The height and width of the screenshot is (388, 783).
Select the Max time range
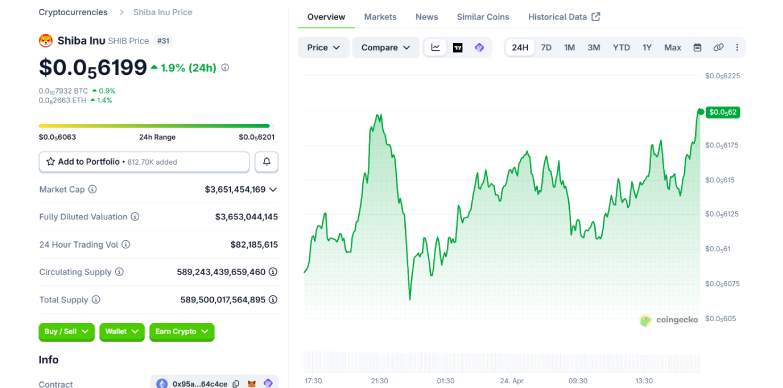click(673, 47)
